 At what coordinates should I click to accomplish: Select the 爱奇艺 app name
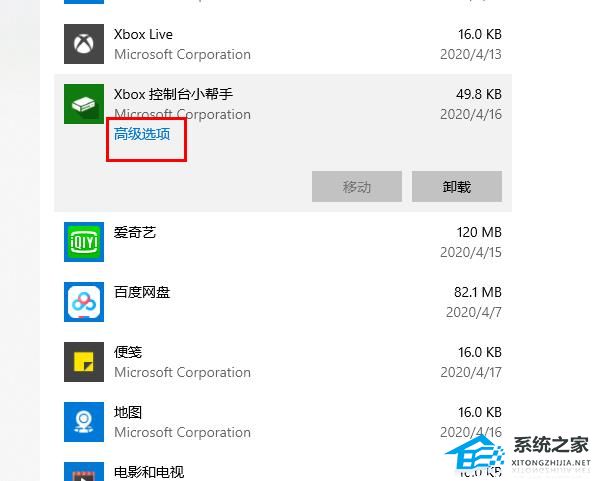click(135, 232)
